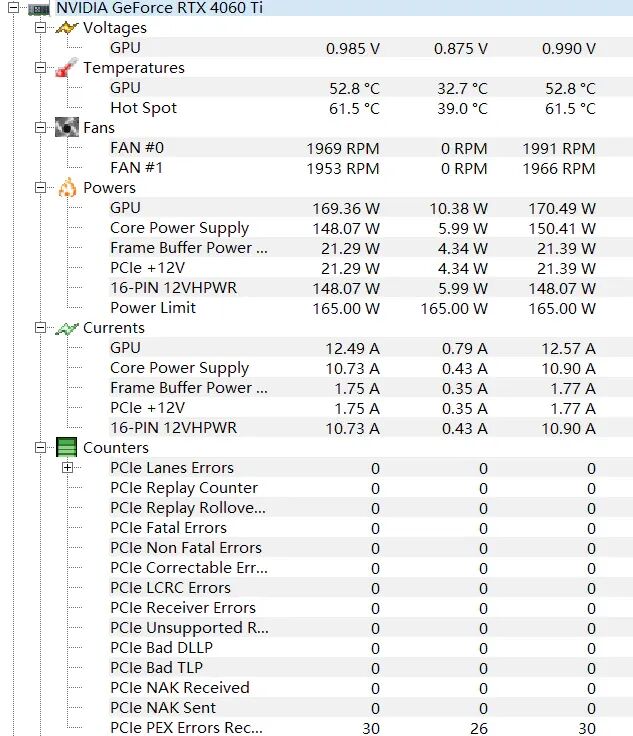
Task: Collapse the Fans section
Action: click(x=40, y=127)
